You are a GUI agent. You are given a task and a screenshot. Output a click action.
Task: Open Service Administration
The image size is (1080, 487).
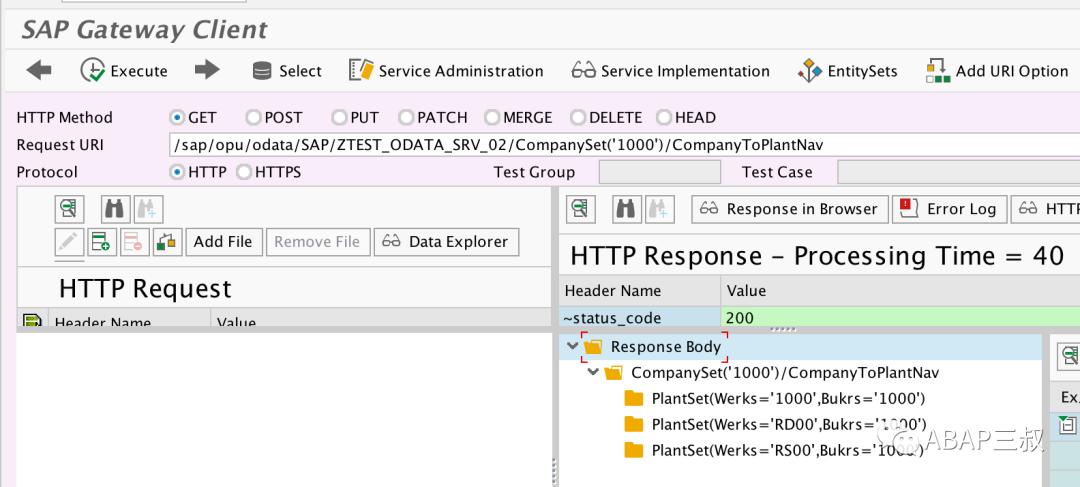click(446, 70)
